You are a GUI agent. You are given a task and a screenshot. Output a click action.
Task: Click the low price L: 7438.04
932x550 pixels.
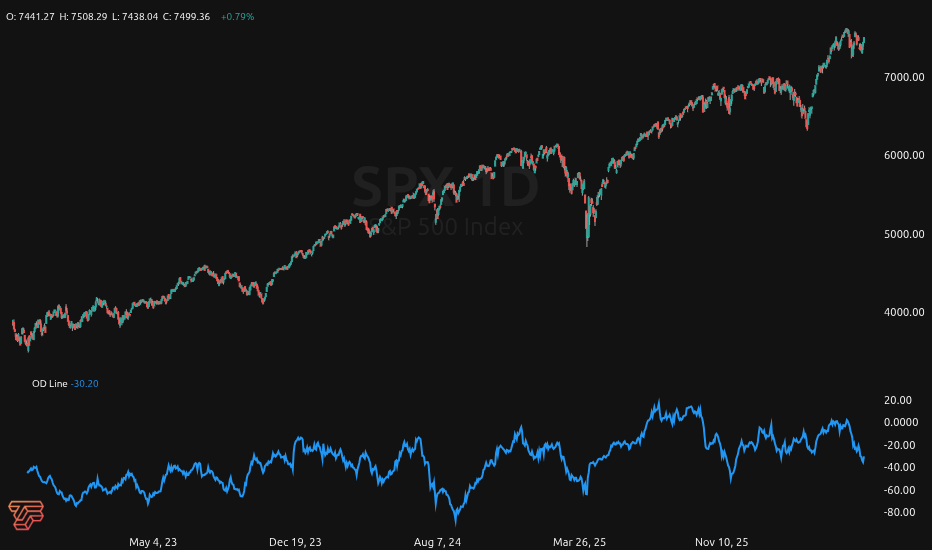point(135,17)
